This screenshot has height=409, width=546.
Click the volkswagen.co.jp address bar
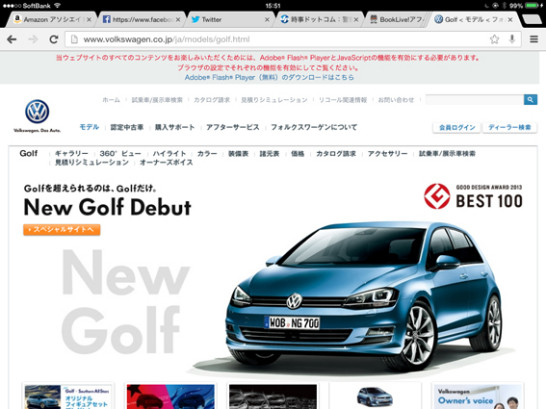[x=279, y=39]
